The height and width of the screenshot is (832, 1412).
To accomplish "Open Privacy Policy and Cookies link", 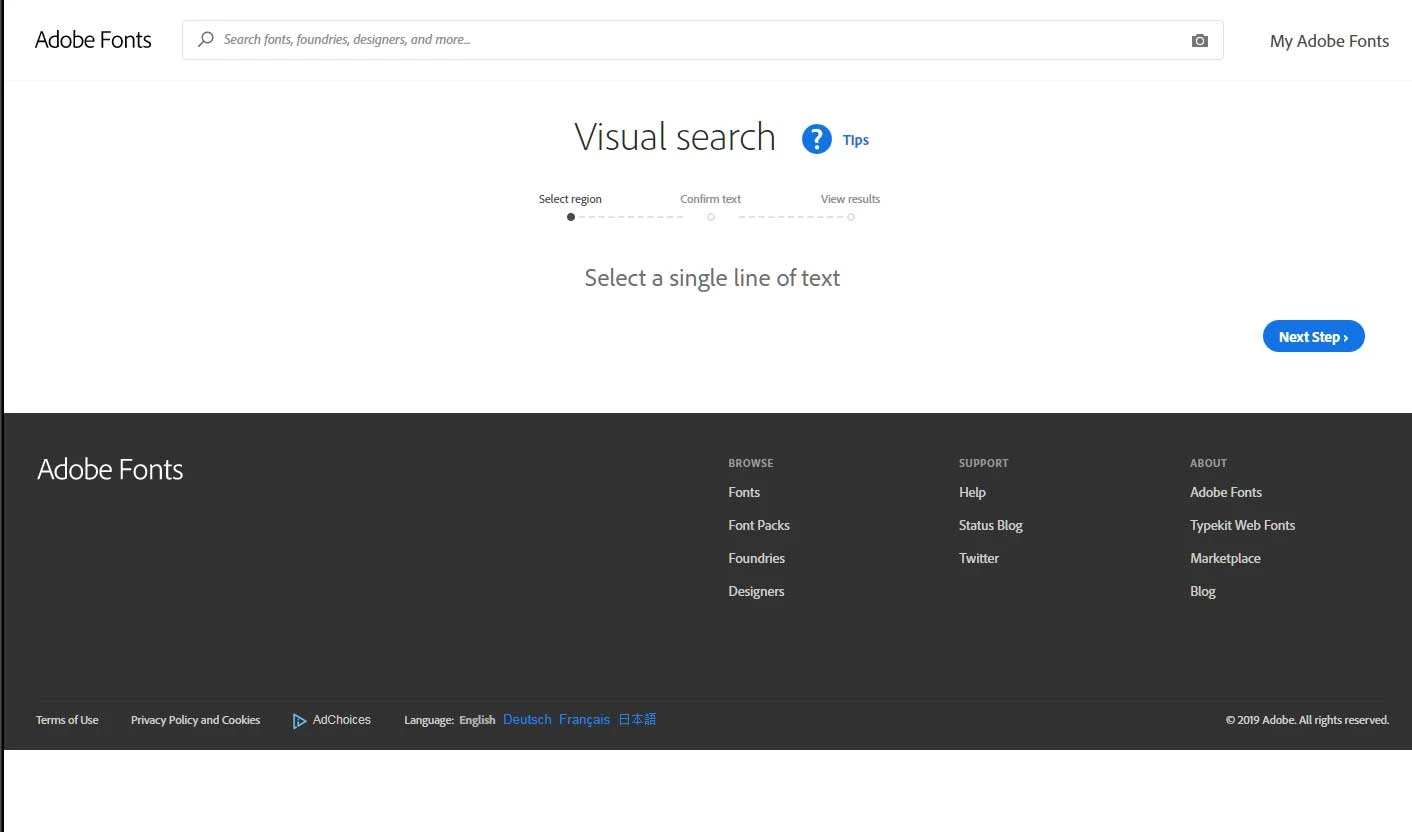I will [195, 720].
